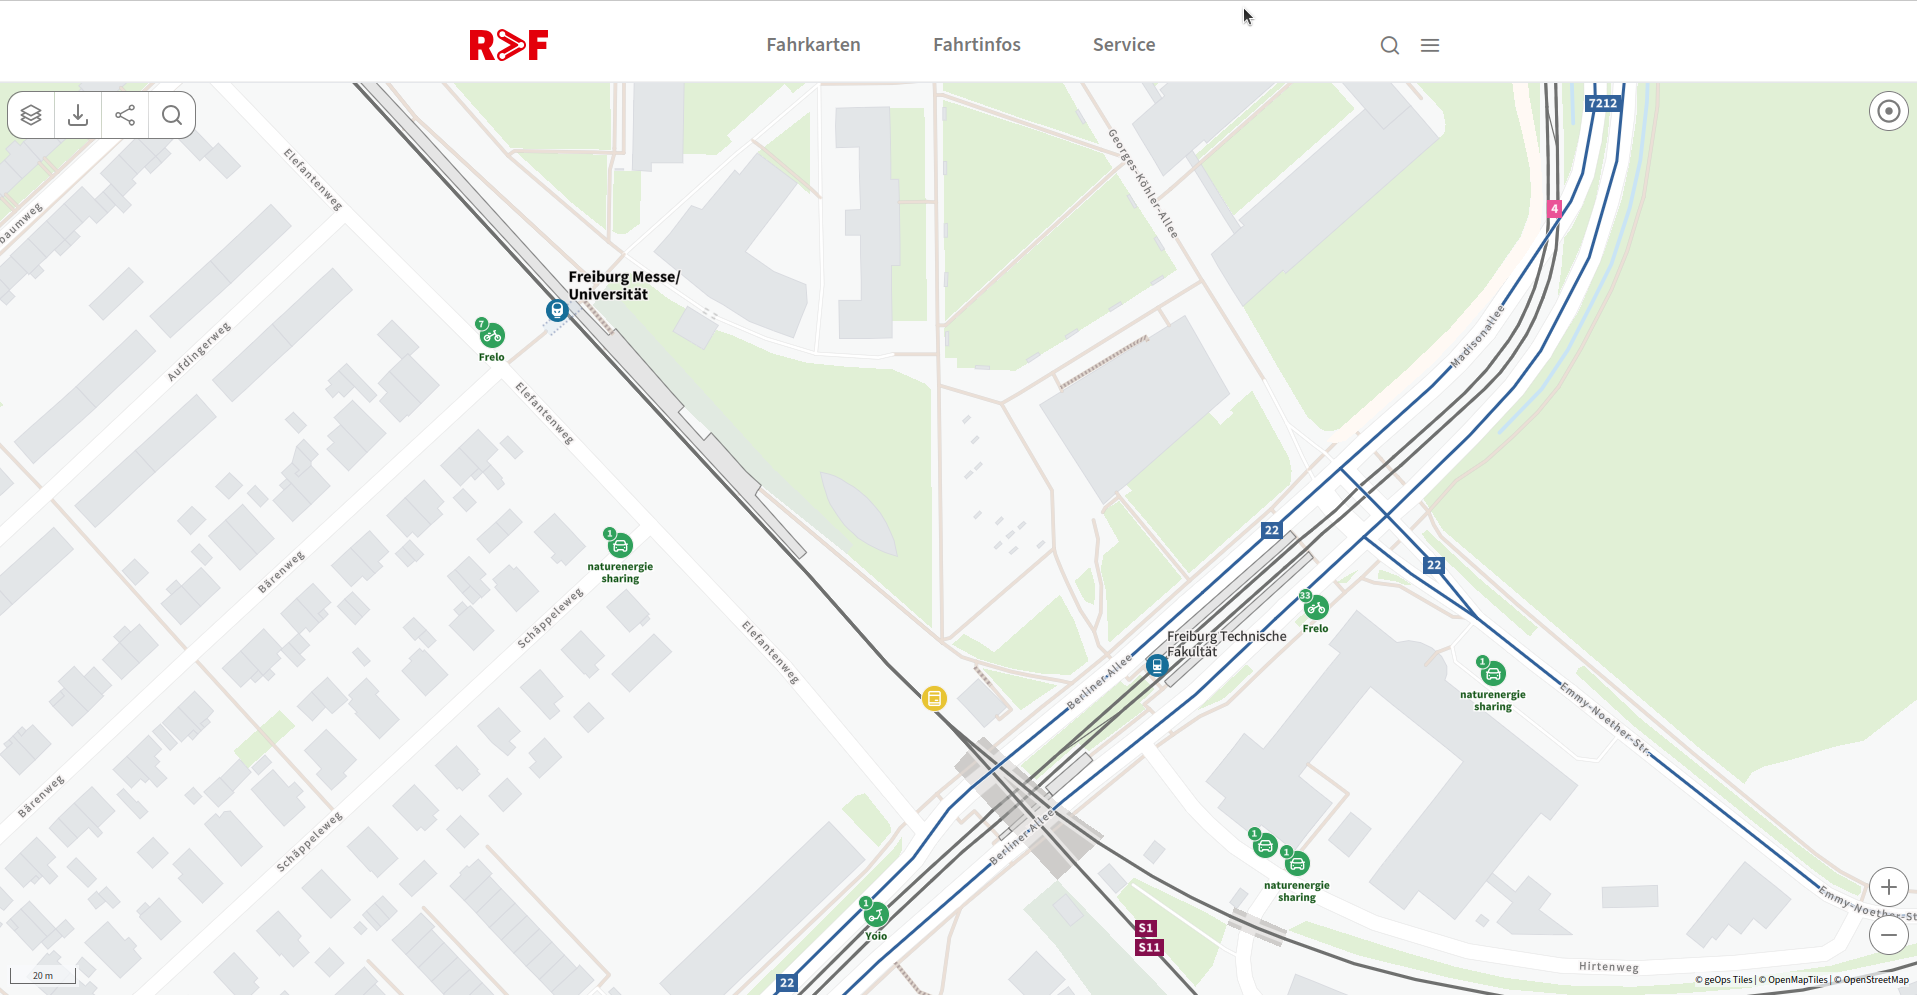This screenshot has width=1917, height=995.
Task: Click the map download icon
Action: click(78, 115)
